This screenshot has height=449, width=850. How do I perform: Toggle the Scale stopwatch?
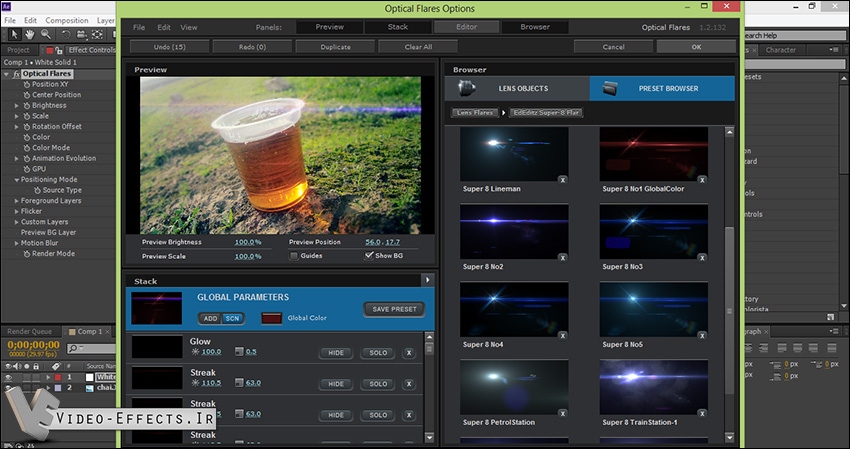27,116
